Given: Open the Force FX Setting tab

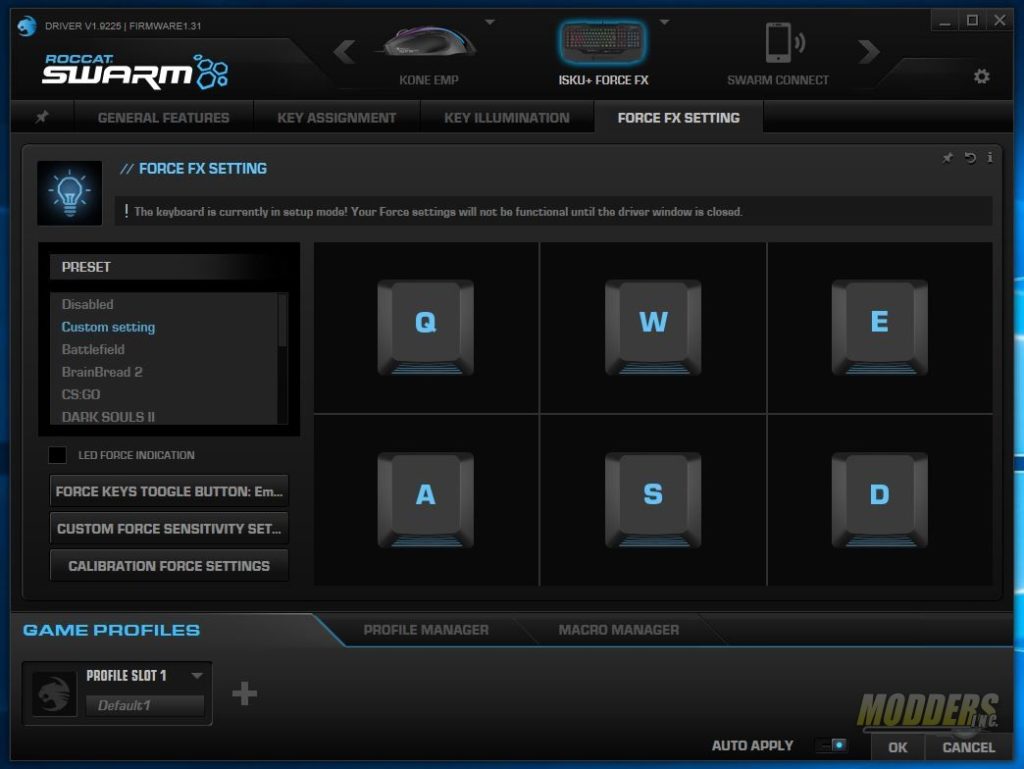Looking at the screenshot, I should point(679,118).
